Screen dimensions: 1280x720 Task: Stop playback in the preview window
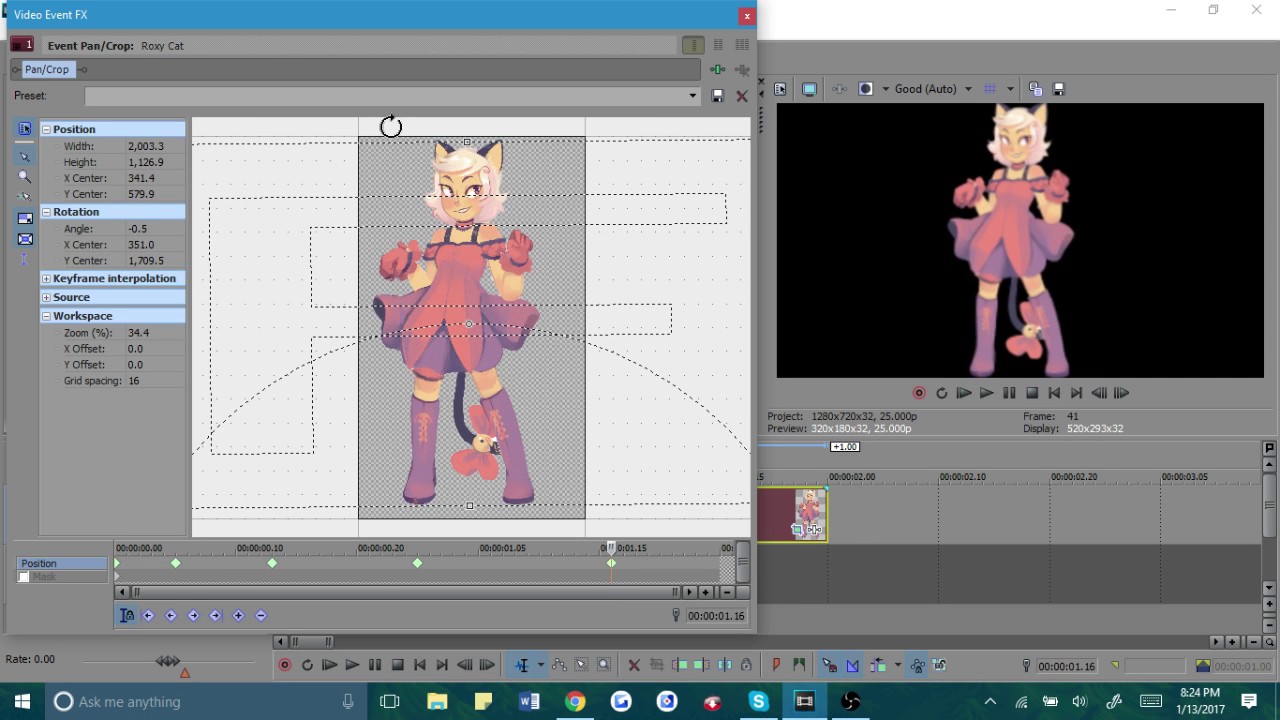1032,393
